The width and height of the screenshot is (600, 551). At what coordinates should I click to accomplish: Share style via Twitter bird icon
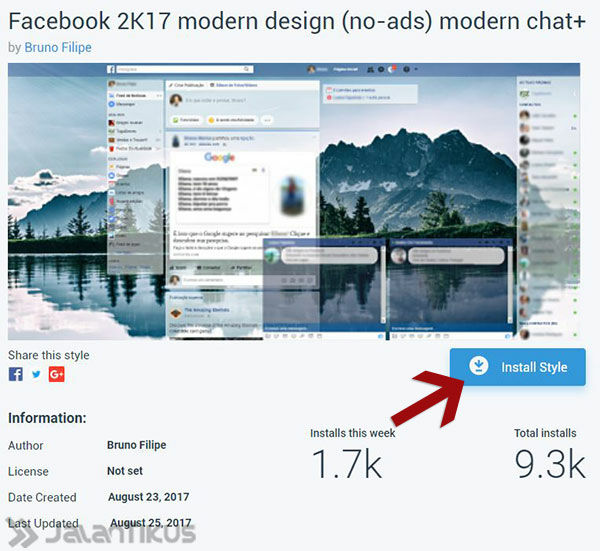(36, 374)
